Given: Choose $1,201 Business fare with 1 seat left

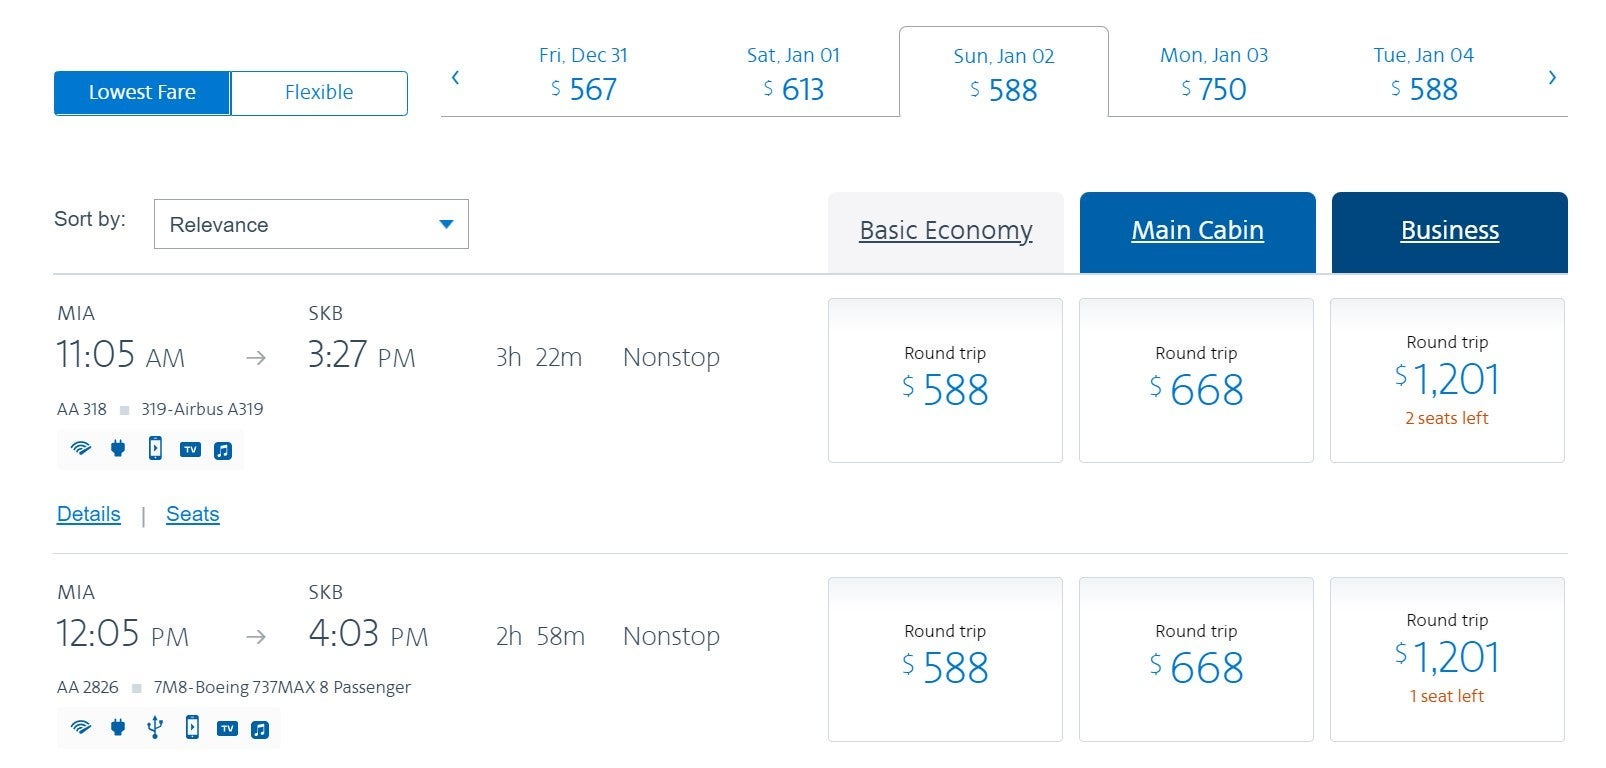Looking at the screenshot, I should tap(1447, 659).
